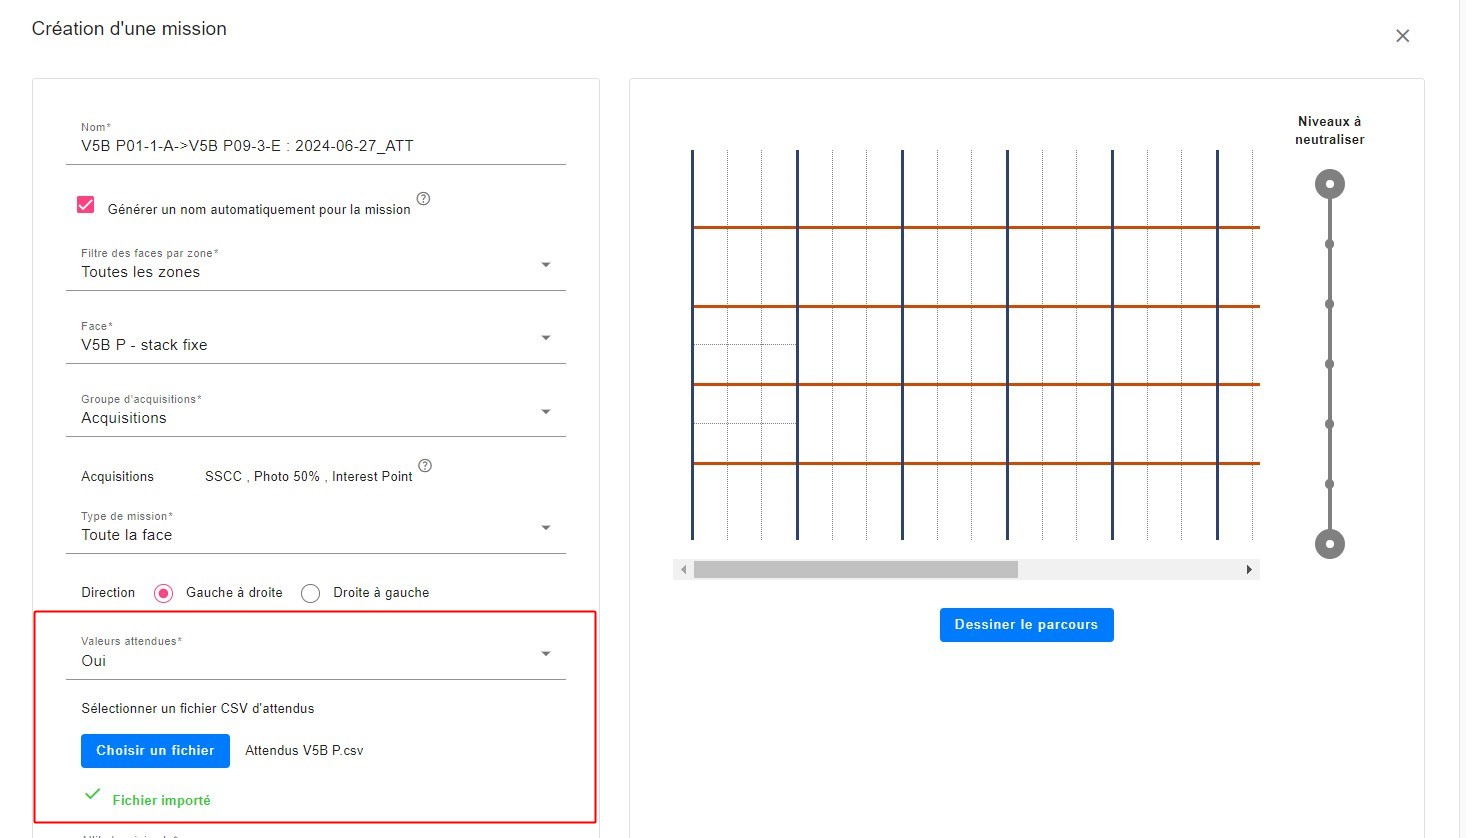Select Gauche à droite direction
This screenshot has width=1466, height=838.
(164, 593)
